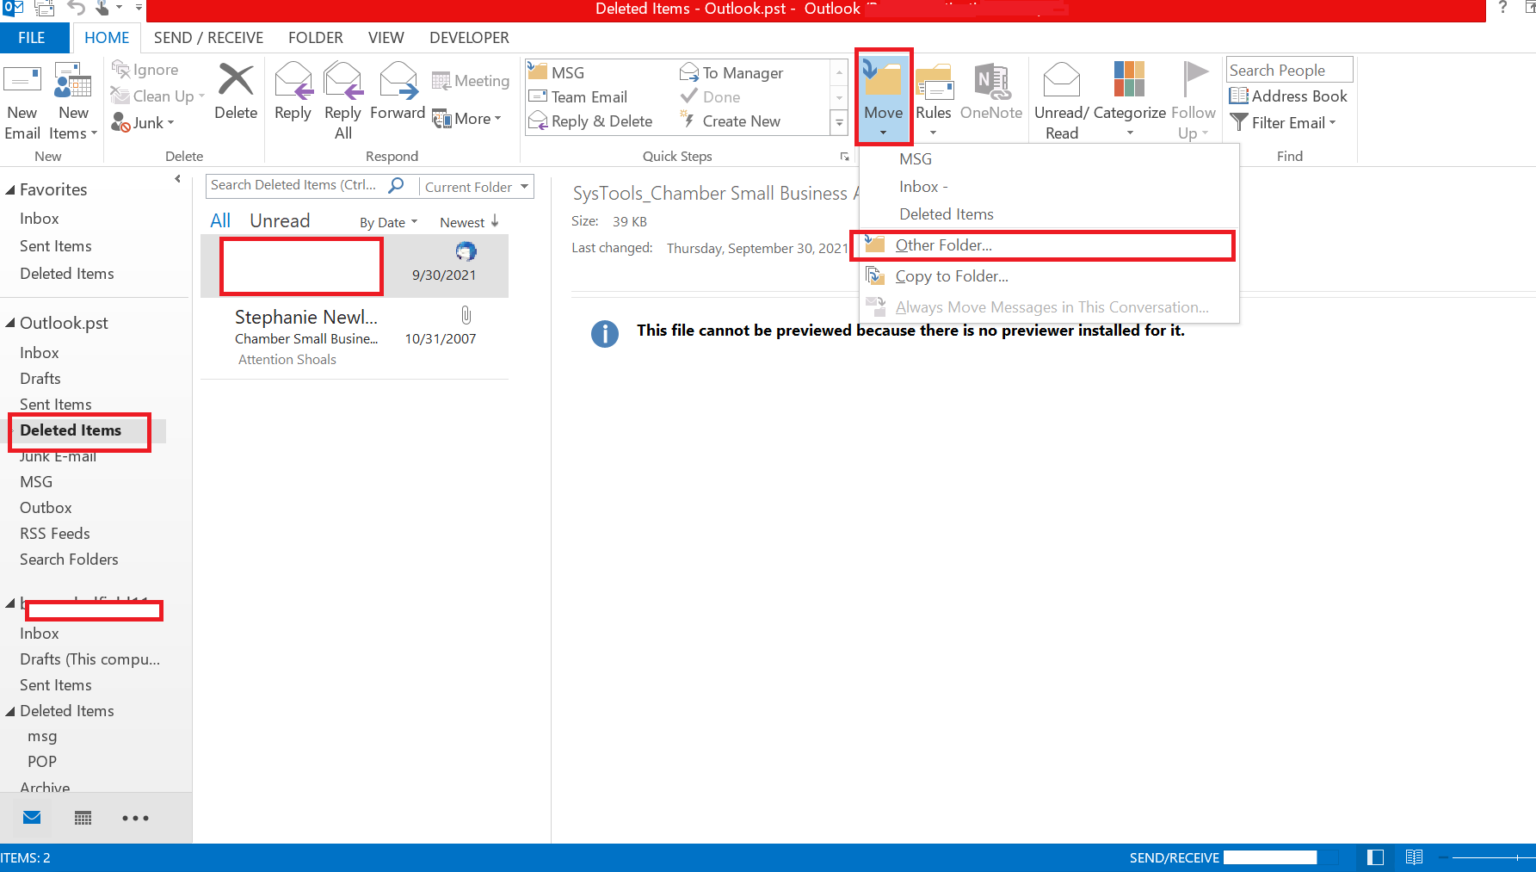The width and height of the screenshot is (1536, 872).
Task: Expand the Quick Steps gallery arrow
Action: 839,122
